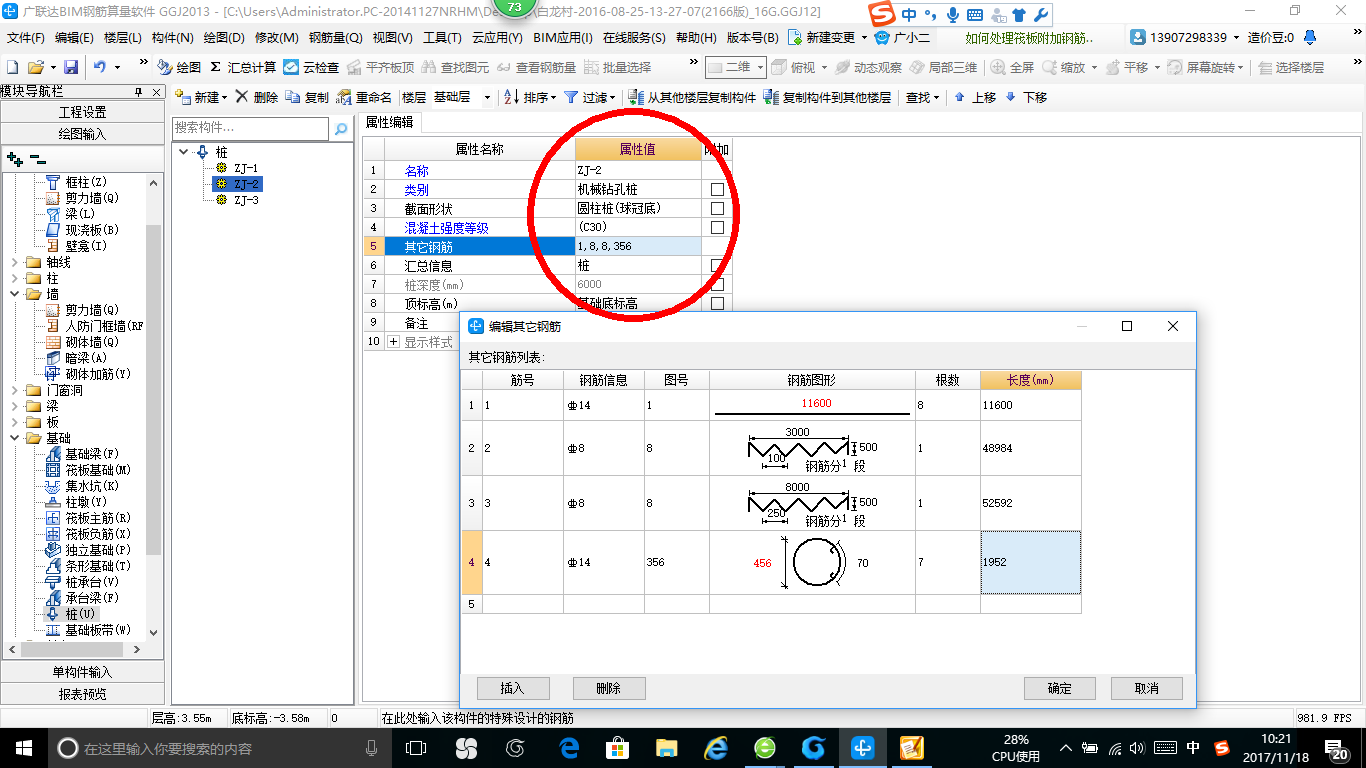Open 工程设置 panel section
Viewport: 1366px width, 768px height.
82,112
